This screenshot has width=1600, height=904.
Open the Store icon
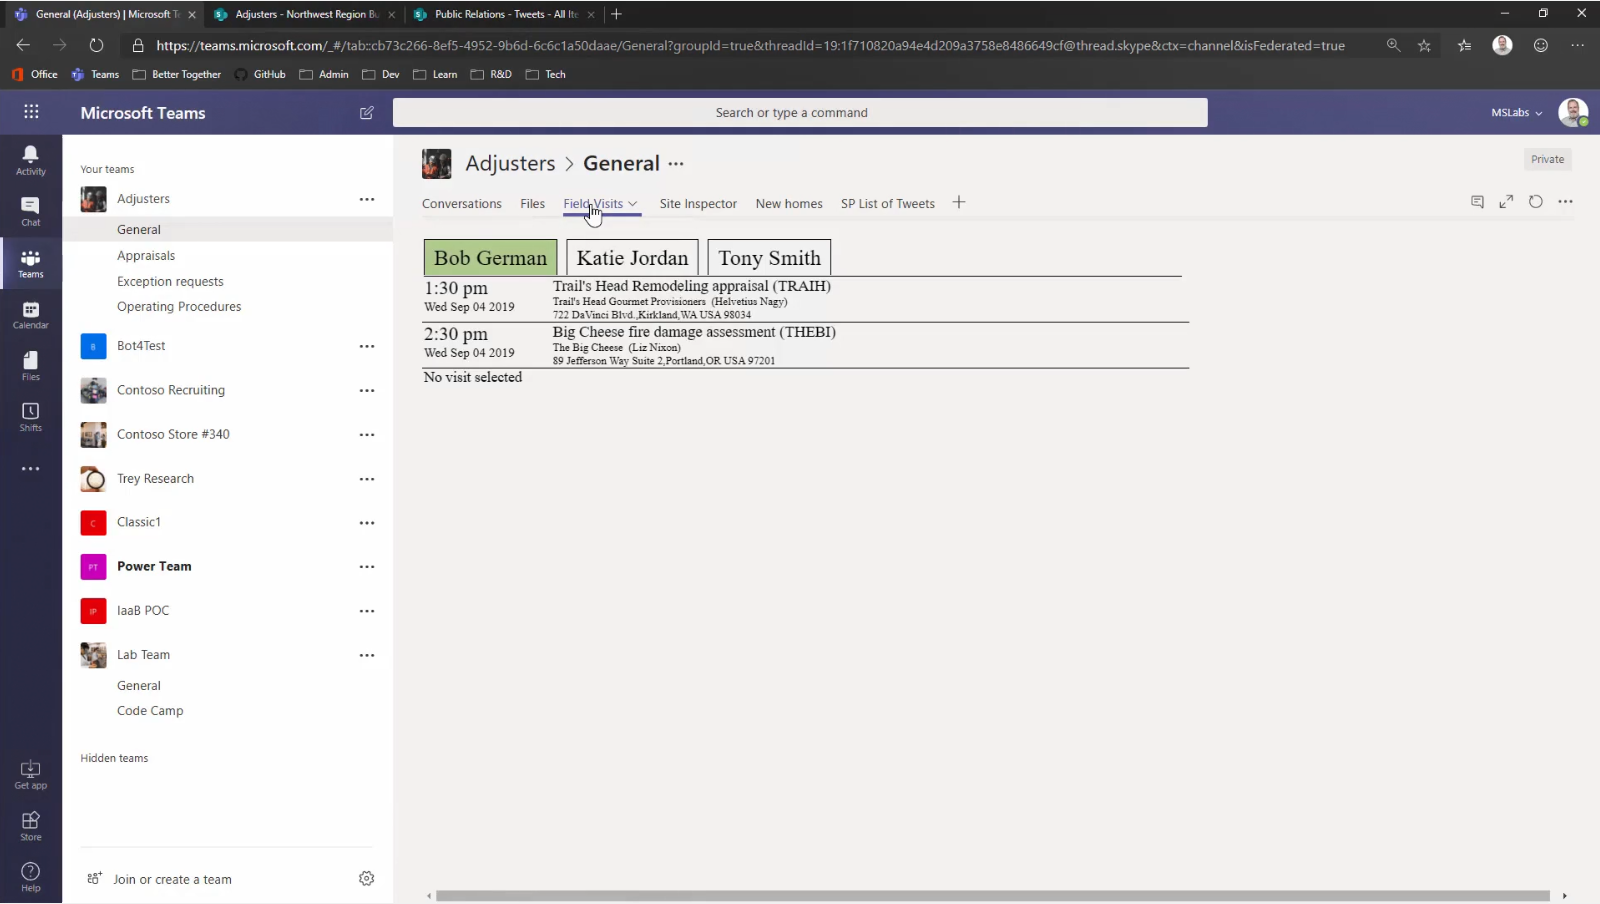pos(31,826)
